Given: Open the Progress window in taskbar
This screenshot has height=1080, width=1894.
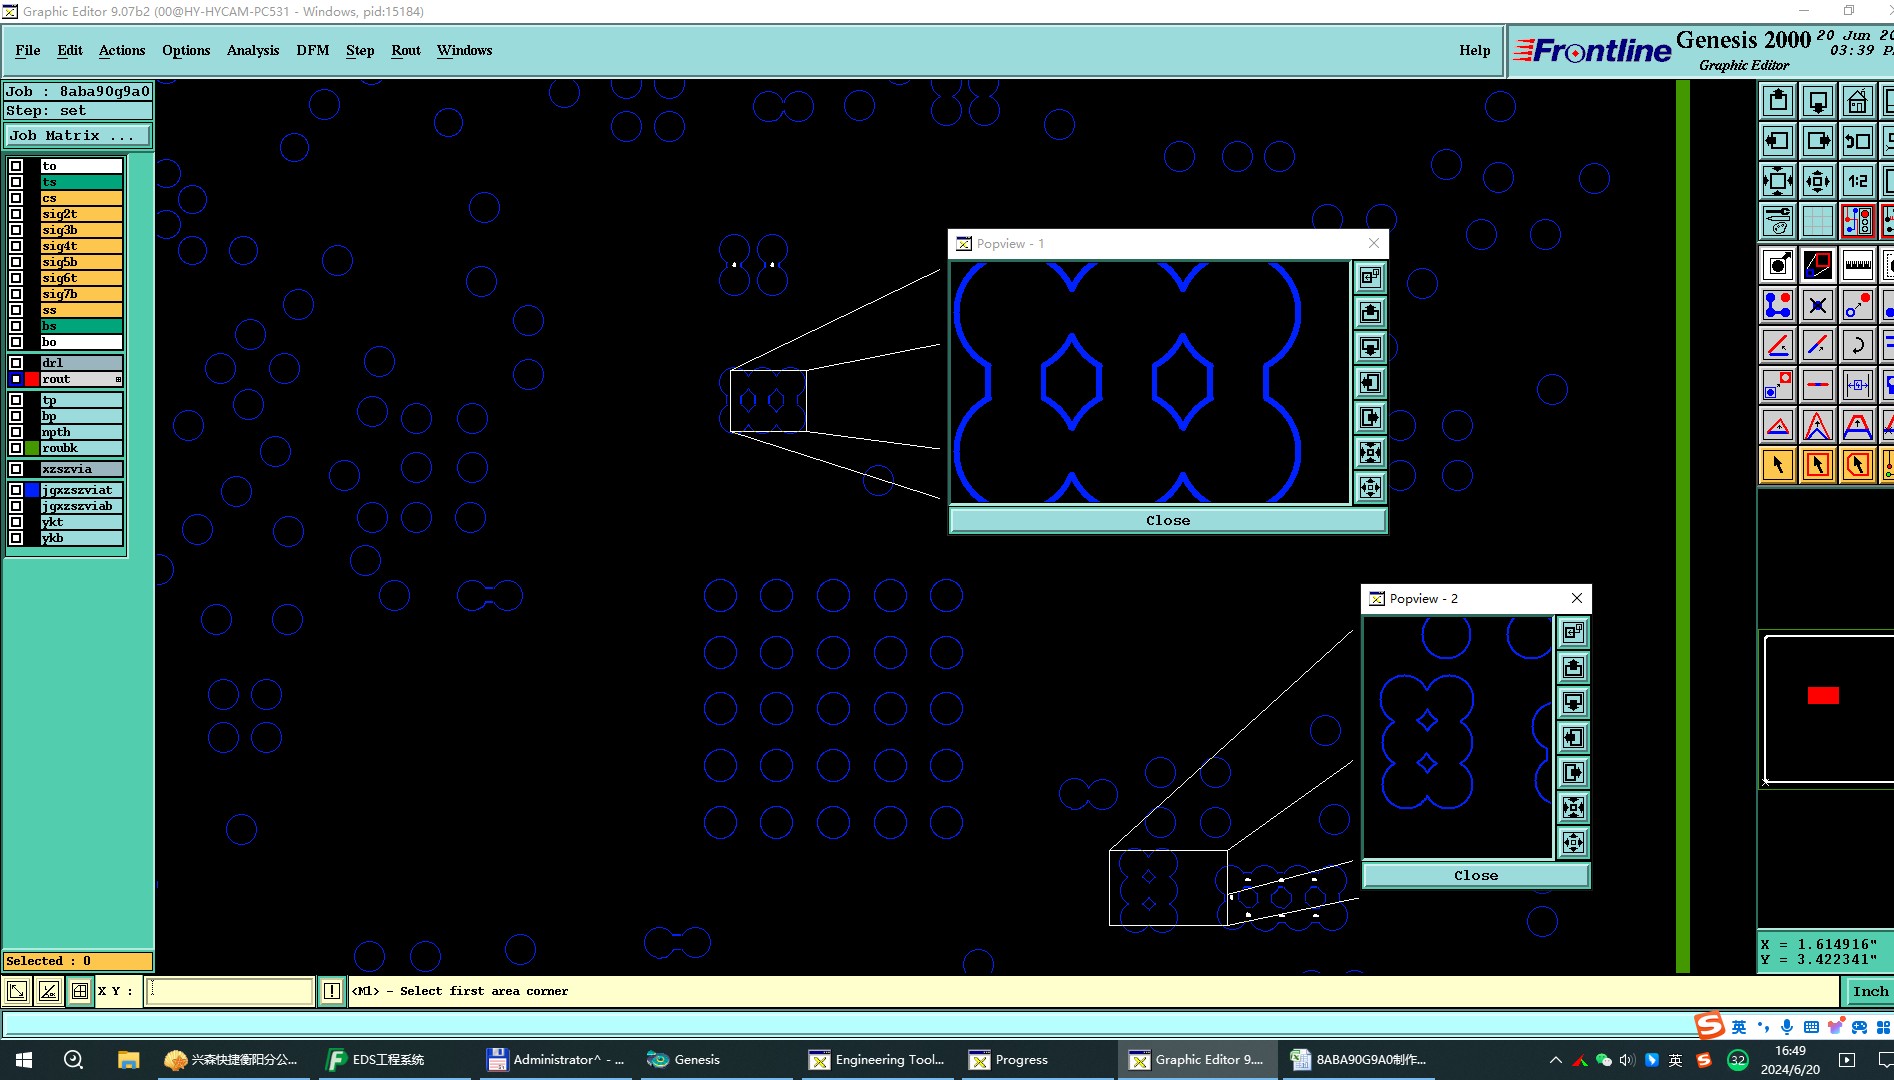Looking at the screenshot, I should click(1009, 1059).
